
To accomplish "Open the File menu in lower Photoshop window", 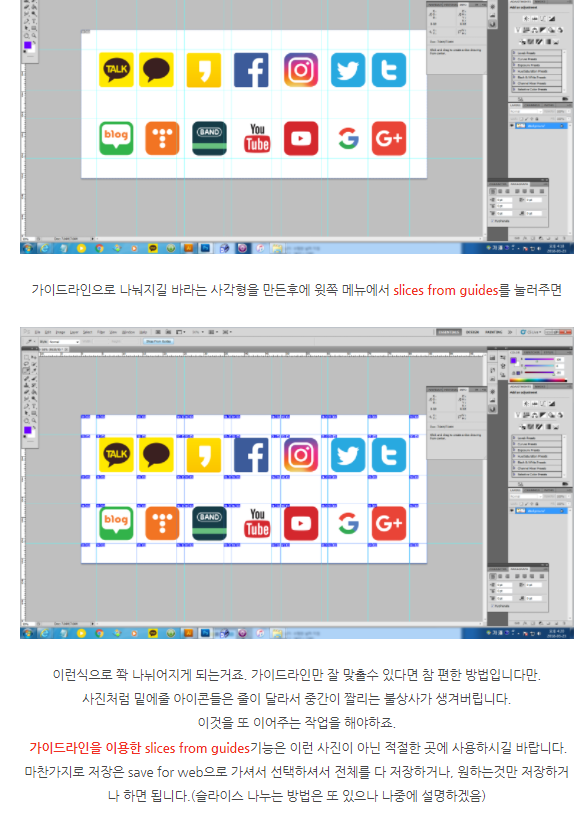I will 38,332.
